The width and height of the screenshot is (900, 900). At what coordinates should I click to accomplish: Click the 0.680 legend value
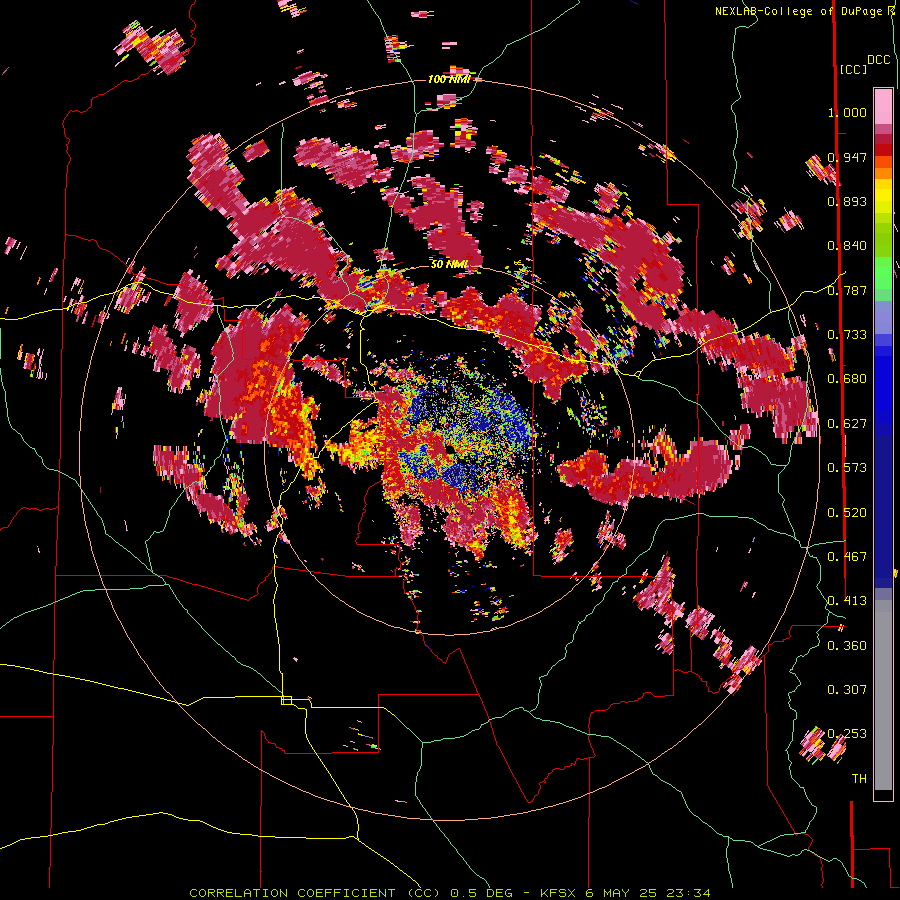tap(847, 379)
